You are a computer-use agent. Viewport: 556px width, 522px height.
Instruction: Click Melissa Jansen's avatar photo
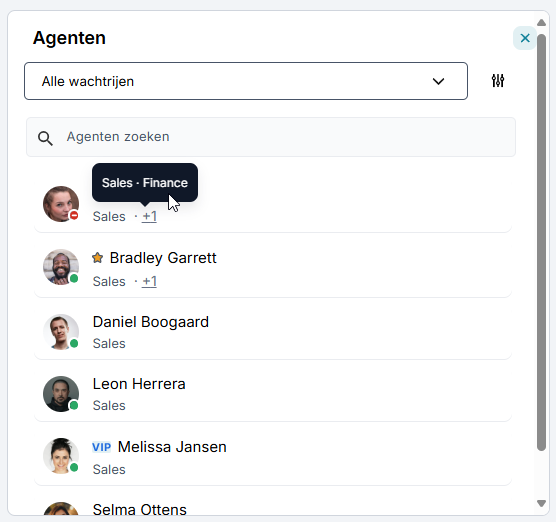tap(61, 456)
